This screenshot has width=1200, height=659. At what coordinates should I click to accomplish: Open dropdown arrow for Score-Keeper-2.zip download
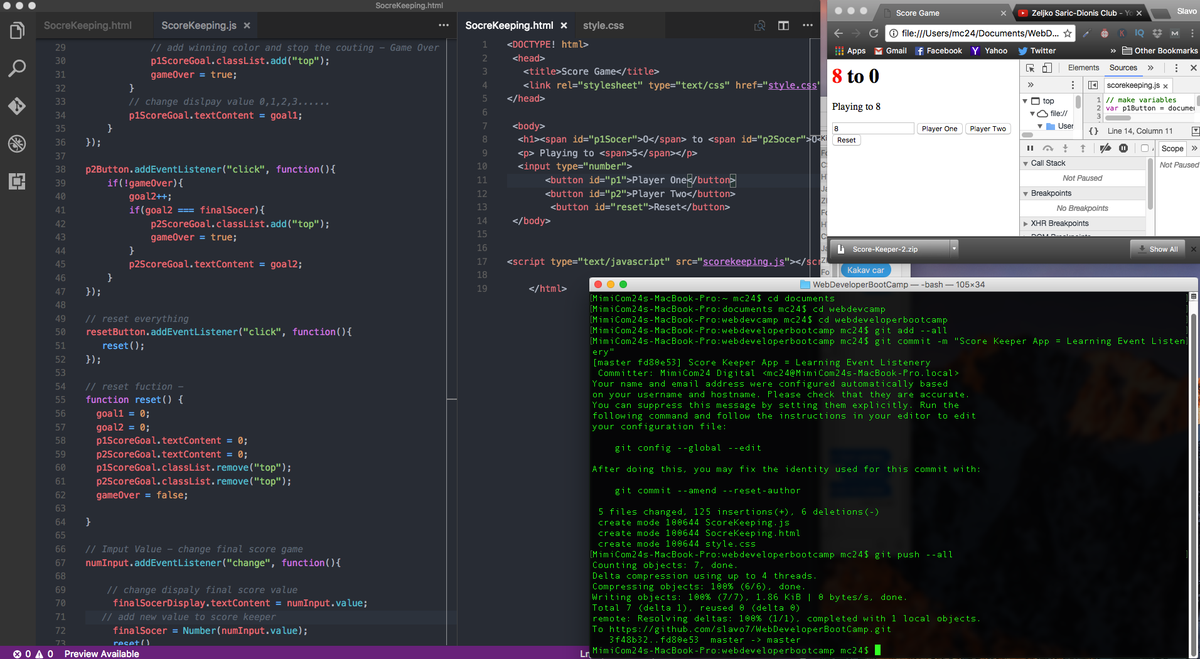954,249
